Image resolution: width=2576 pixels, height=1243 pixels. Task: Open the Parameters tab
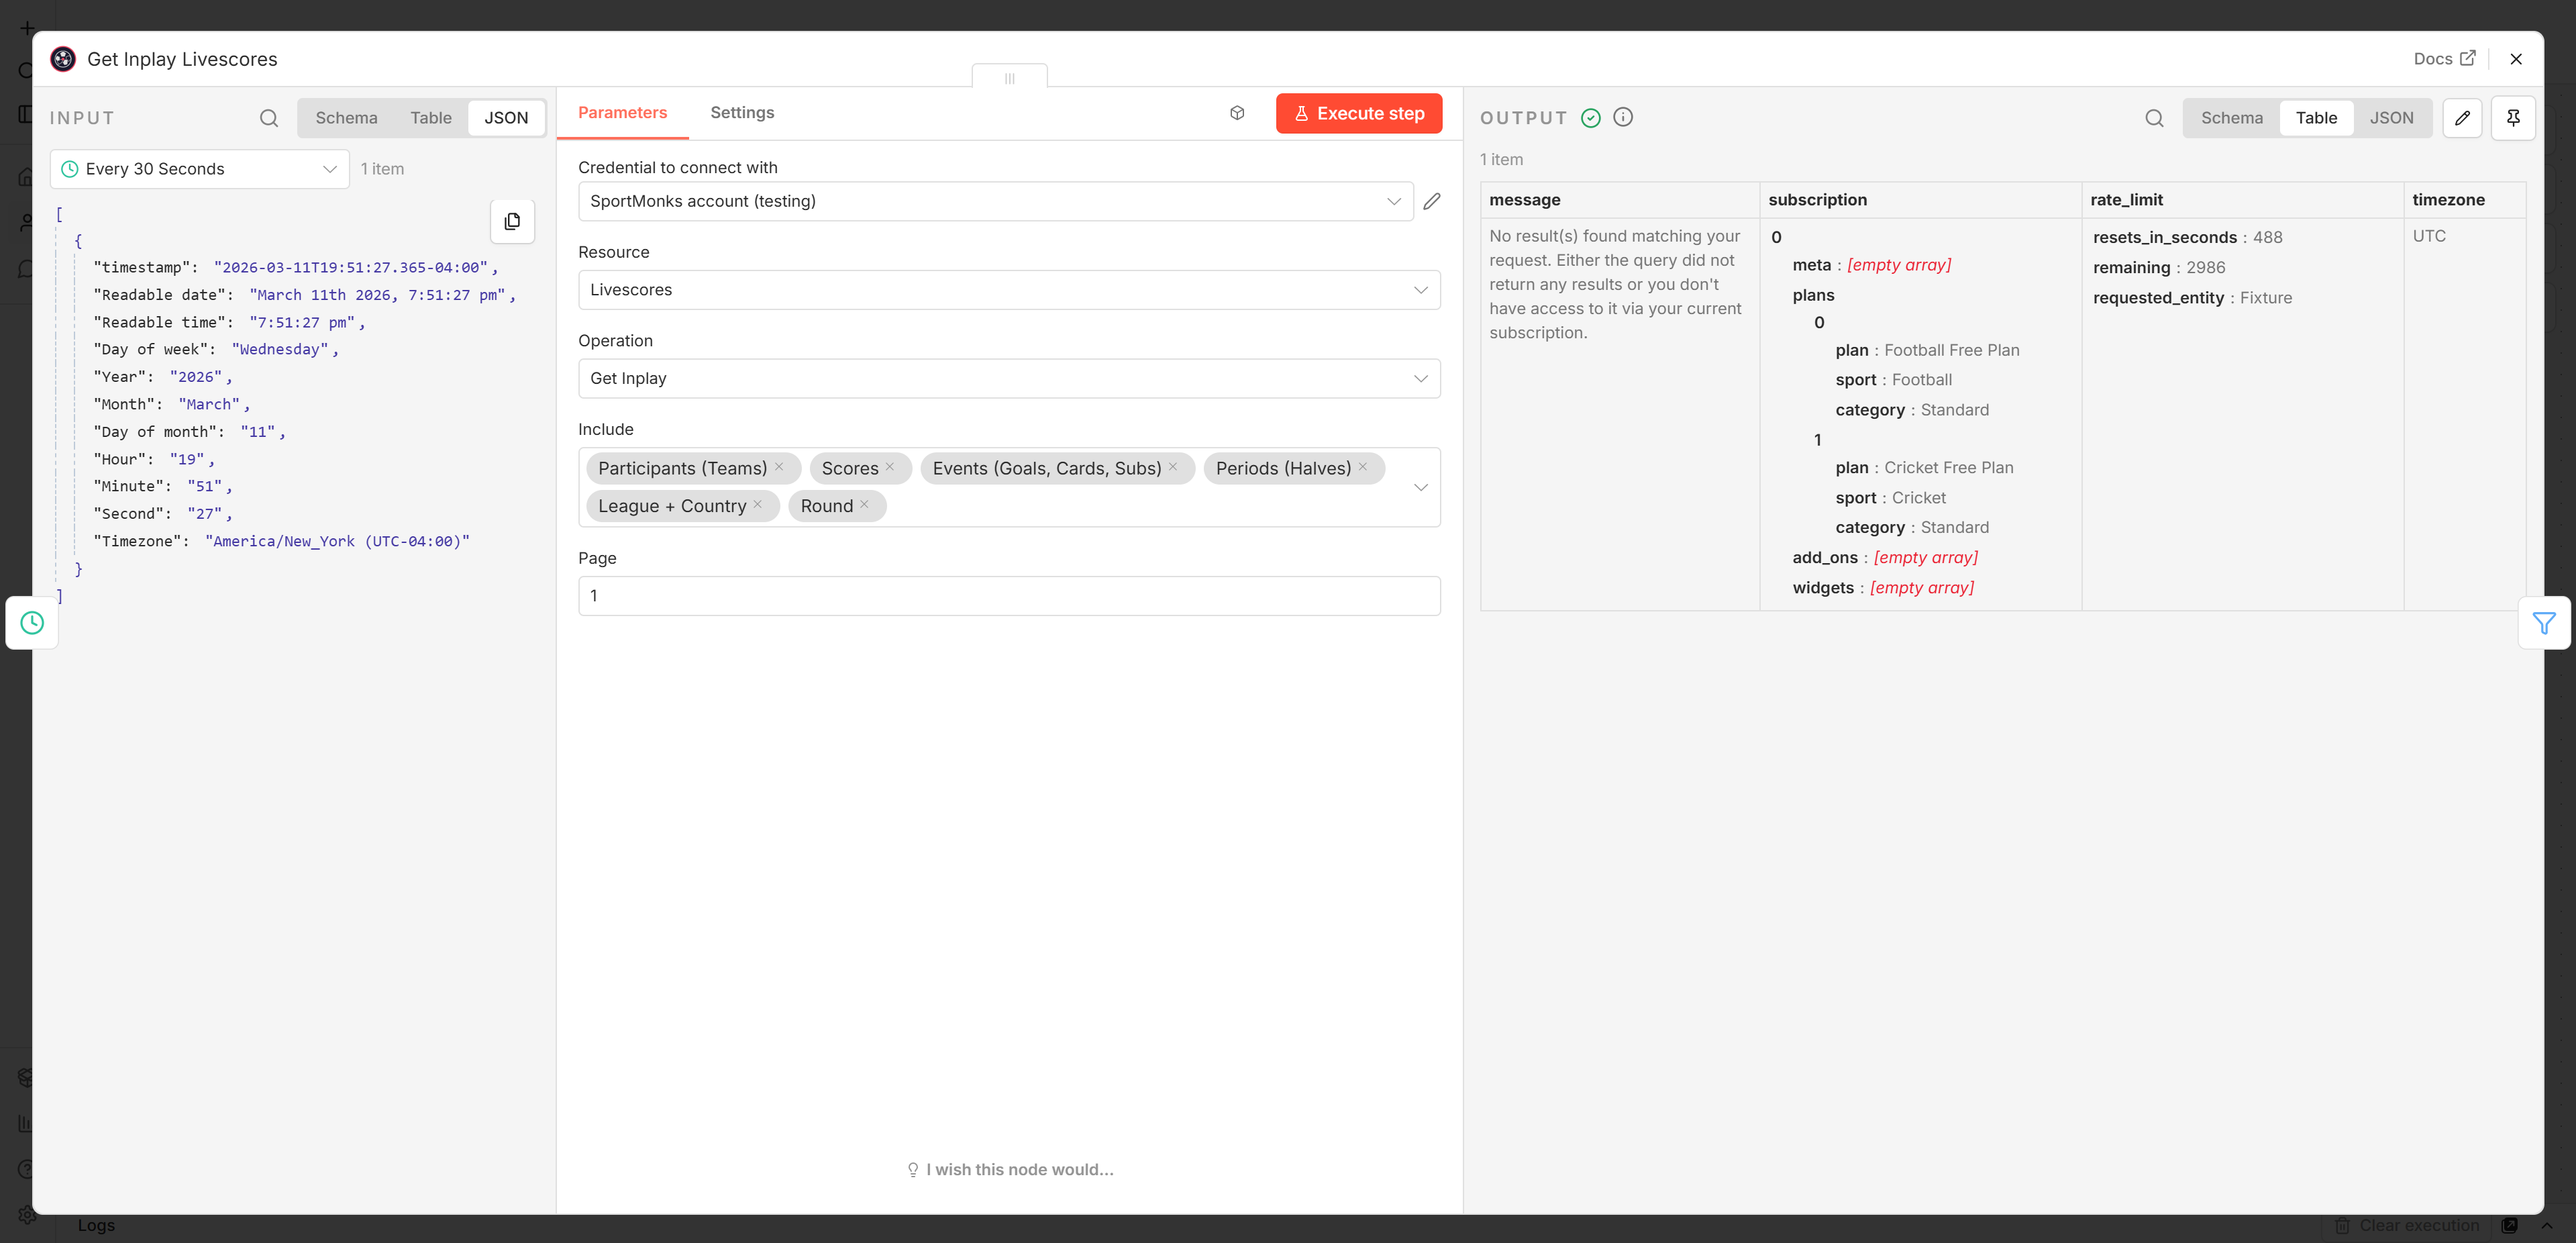(622, 113)
